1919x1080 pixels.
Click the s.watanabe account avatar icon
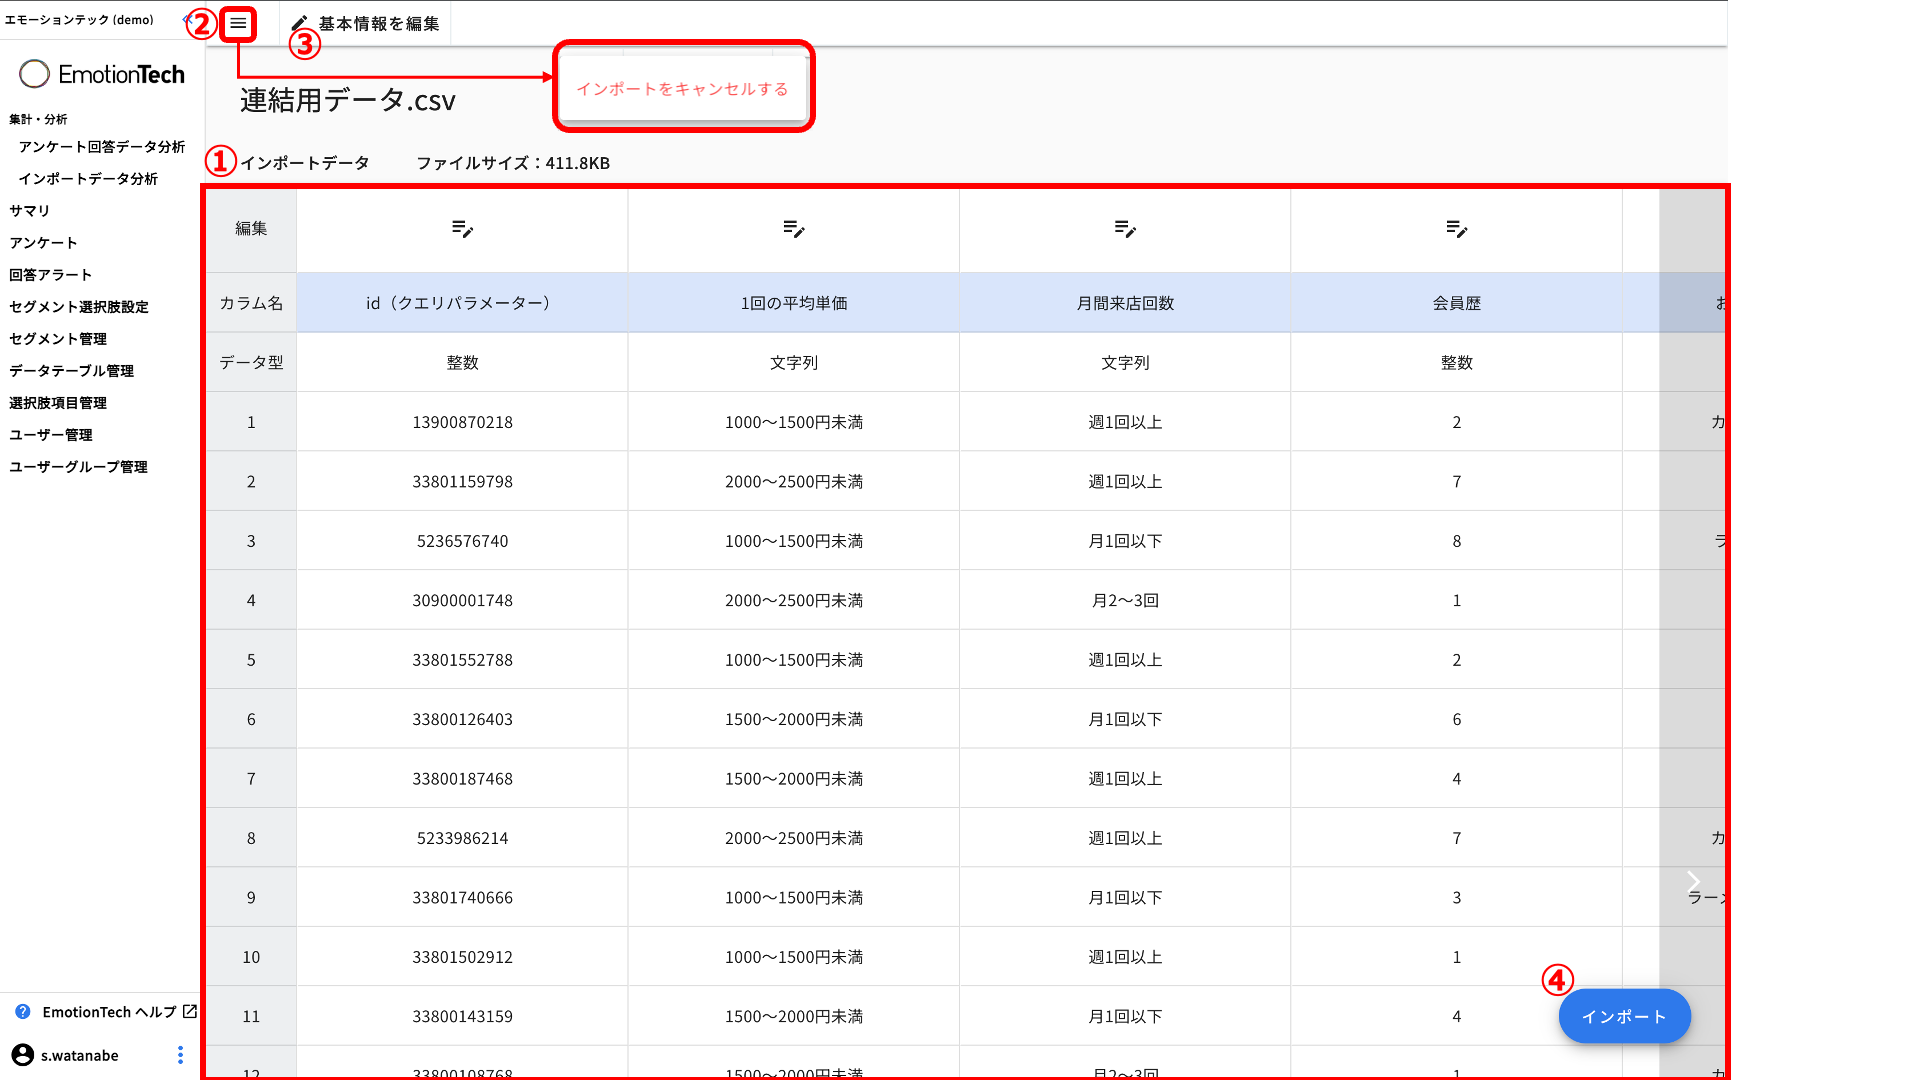22,1055
